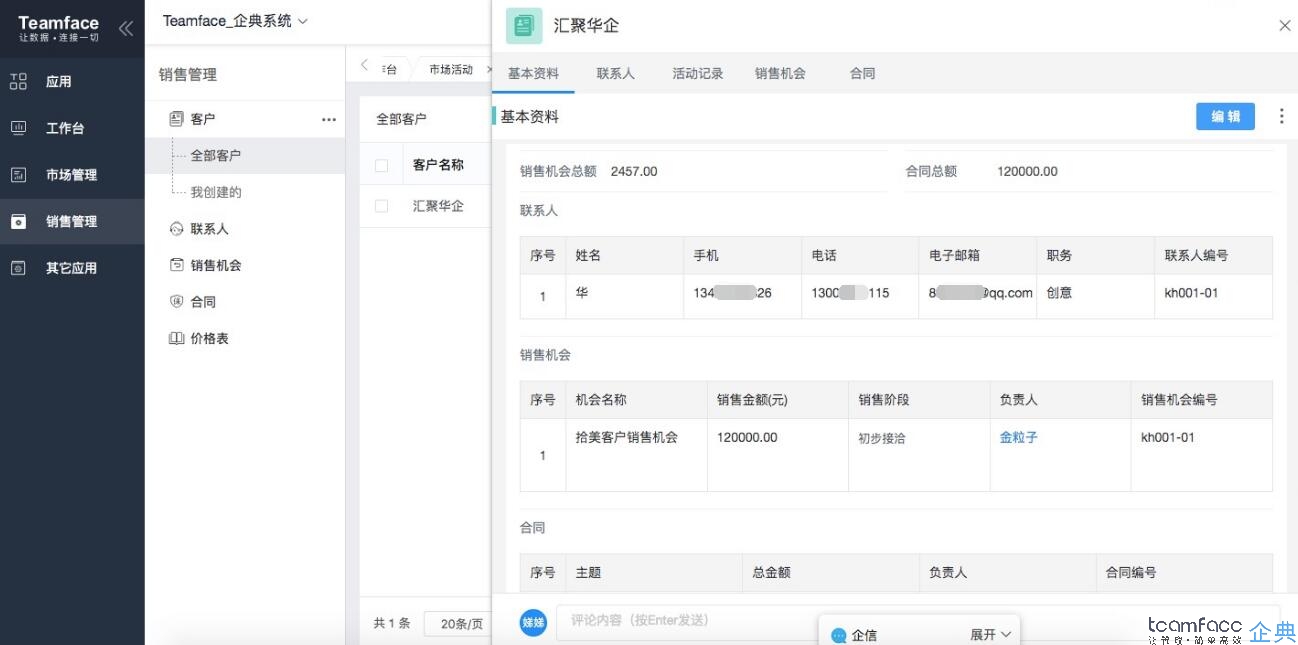Switch to the 活动记录 tab

click(x=697, y=74)
